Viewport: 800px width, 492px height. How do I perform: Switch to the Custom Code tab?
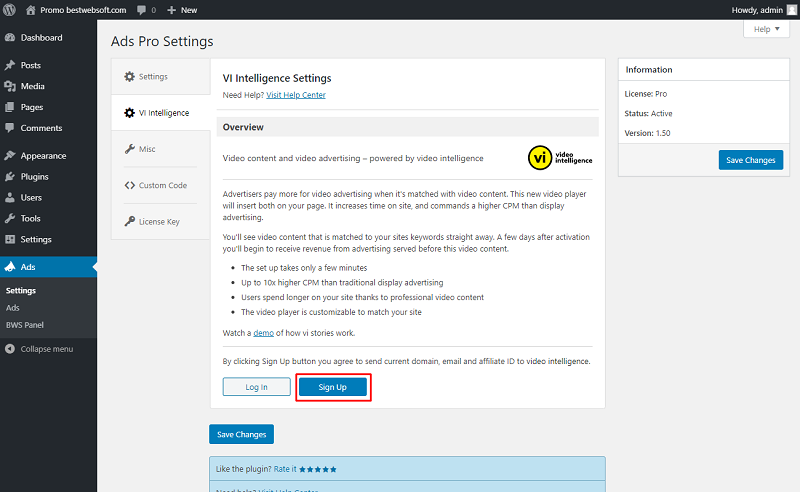160,185
